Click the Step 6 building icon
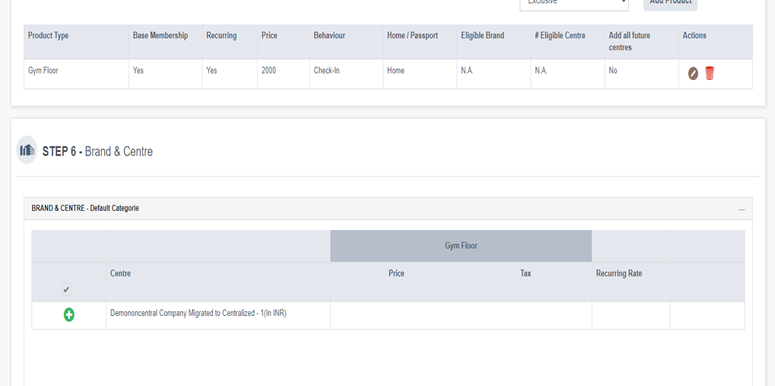Viewport: 775px width, 386px height. click(27, 150)
